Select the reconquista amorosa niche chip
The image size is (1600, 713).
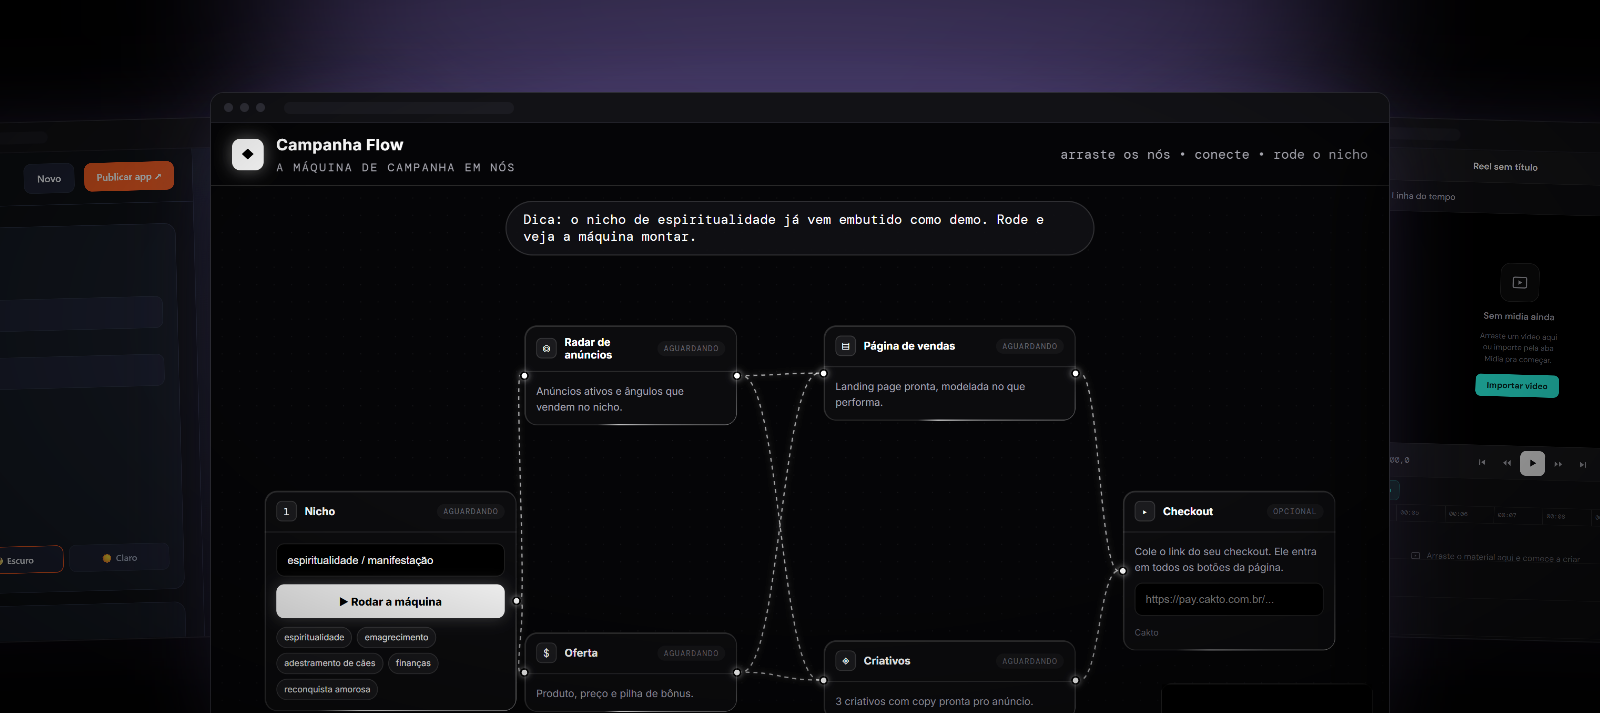(327, 689)
